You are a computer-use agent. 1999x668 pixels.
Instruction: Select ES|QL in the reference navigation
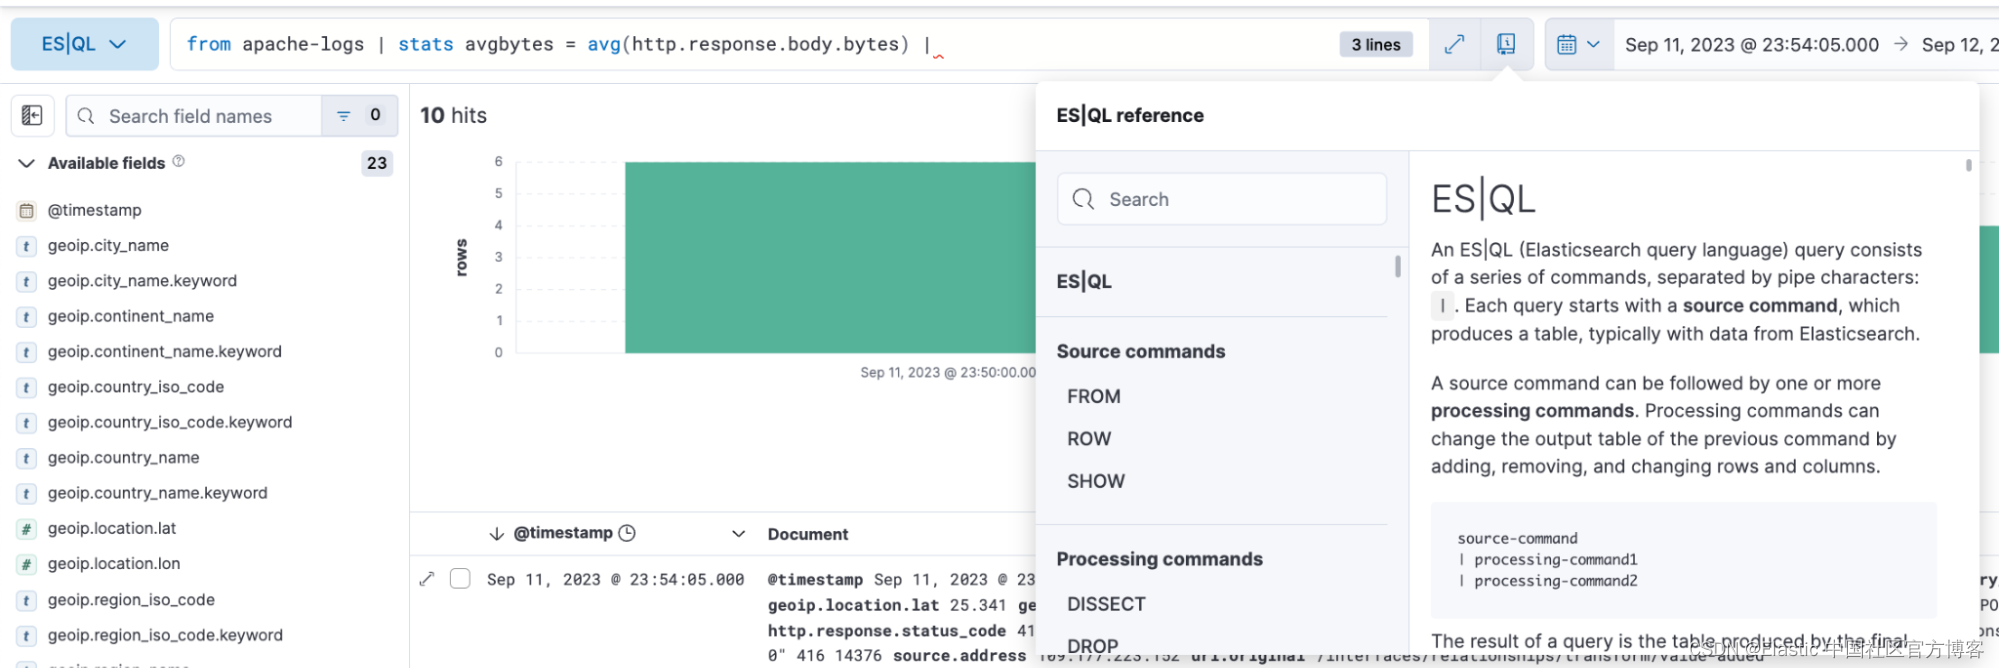pos(1084,282)
